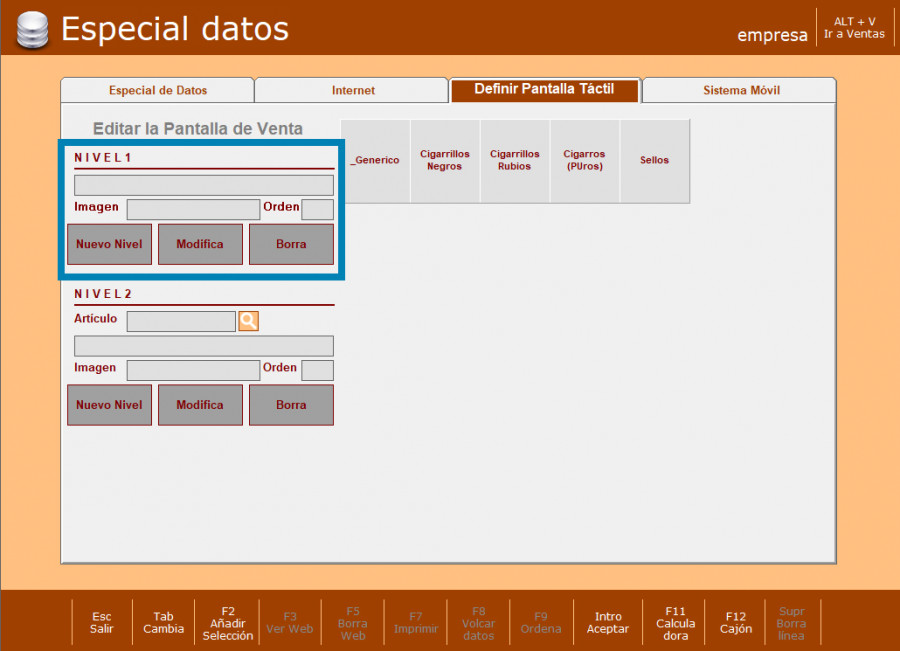Switch to the Especial de Datos tab

(157, 91)
